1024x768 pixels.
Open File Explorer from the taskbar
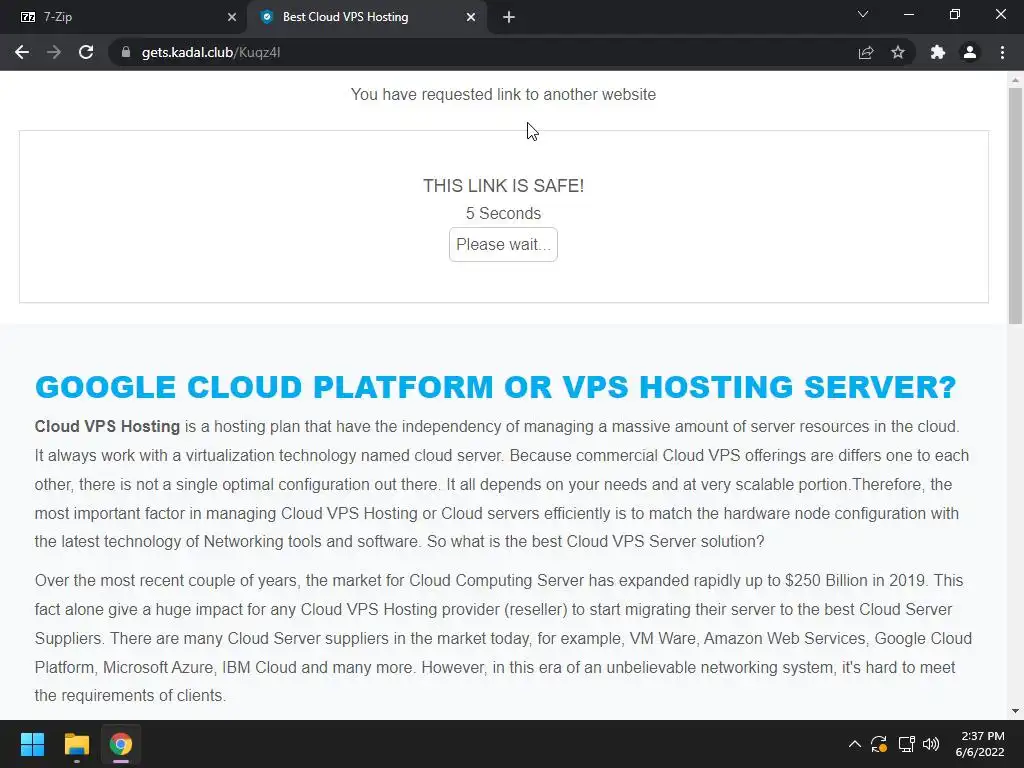click(x=76, y=744)
